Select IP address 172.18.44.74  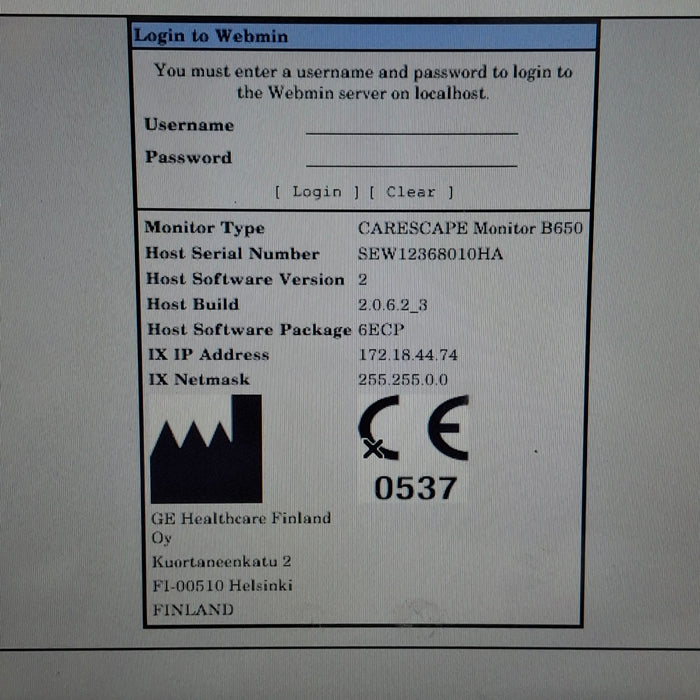pos(408,355)
